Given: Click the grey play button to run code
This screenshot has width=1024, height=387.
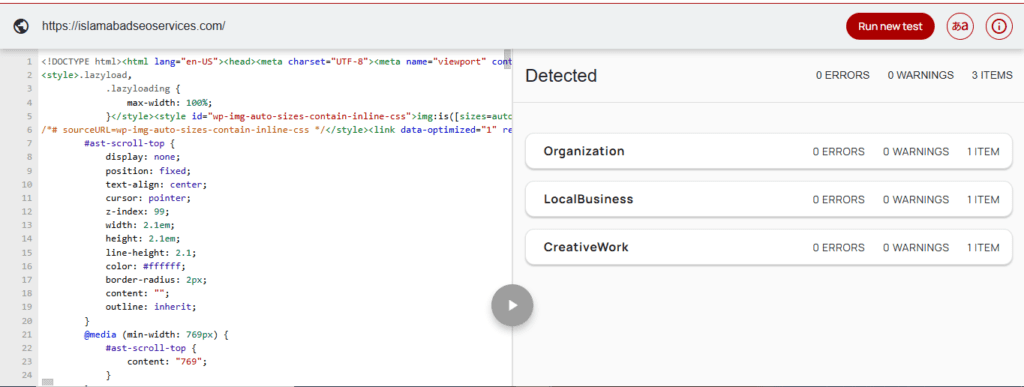Looking at the screenshot, I should click(513, 305).
